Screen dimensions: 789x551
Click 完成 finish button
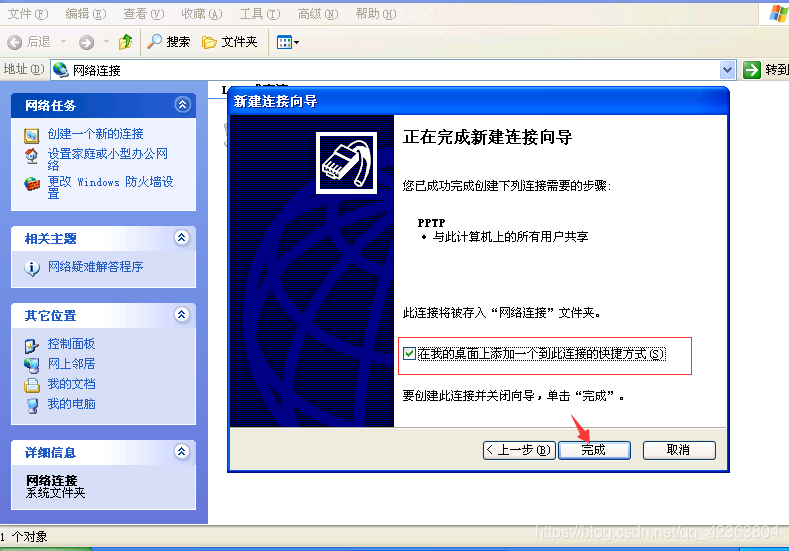click(x=594, y=450)
